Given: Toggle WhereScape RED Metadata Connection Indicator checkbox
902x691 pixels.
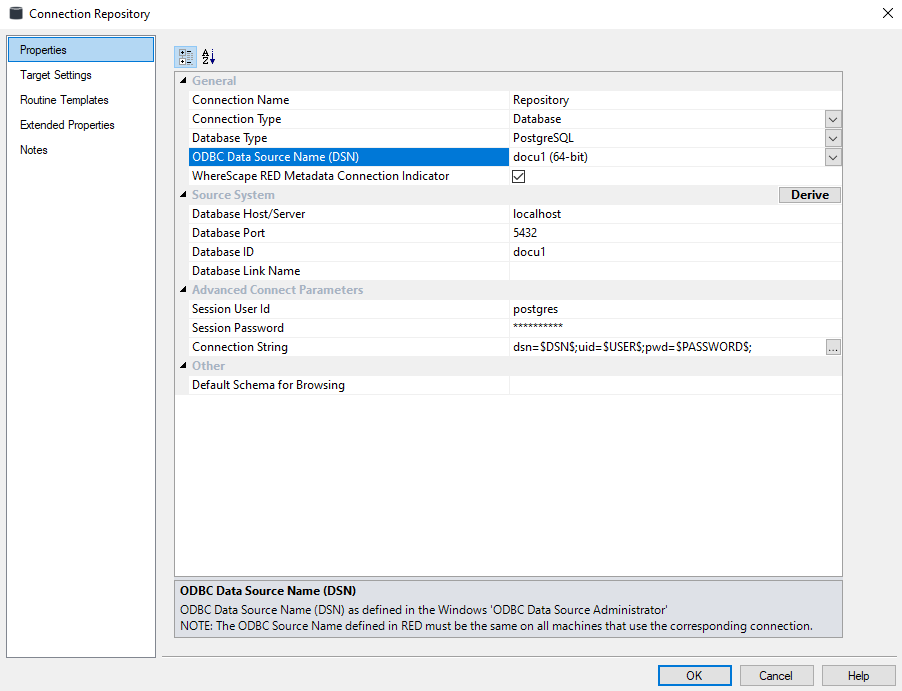Looking at the screenshot, I should 519,176.
